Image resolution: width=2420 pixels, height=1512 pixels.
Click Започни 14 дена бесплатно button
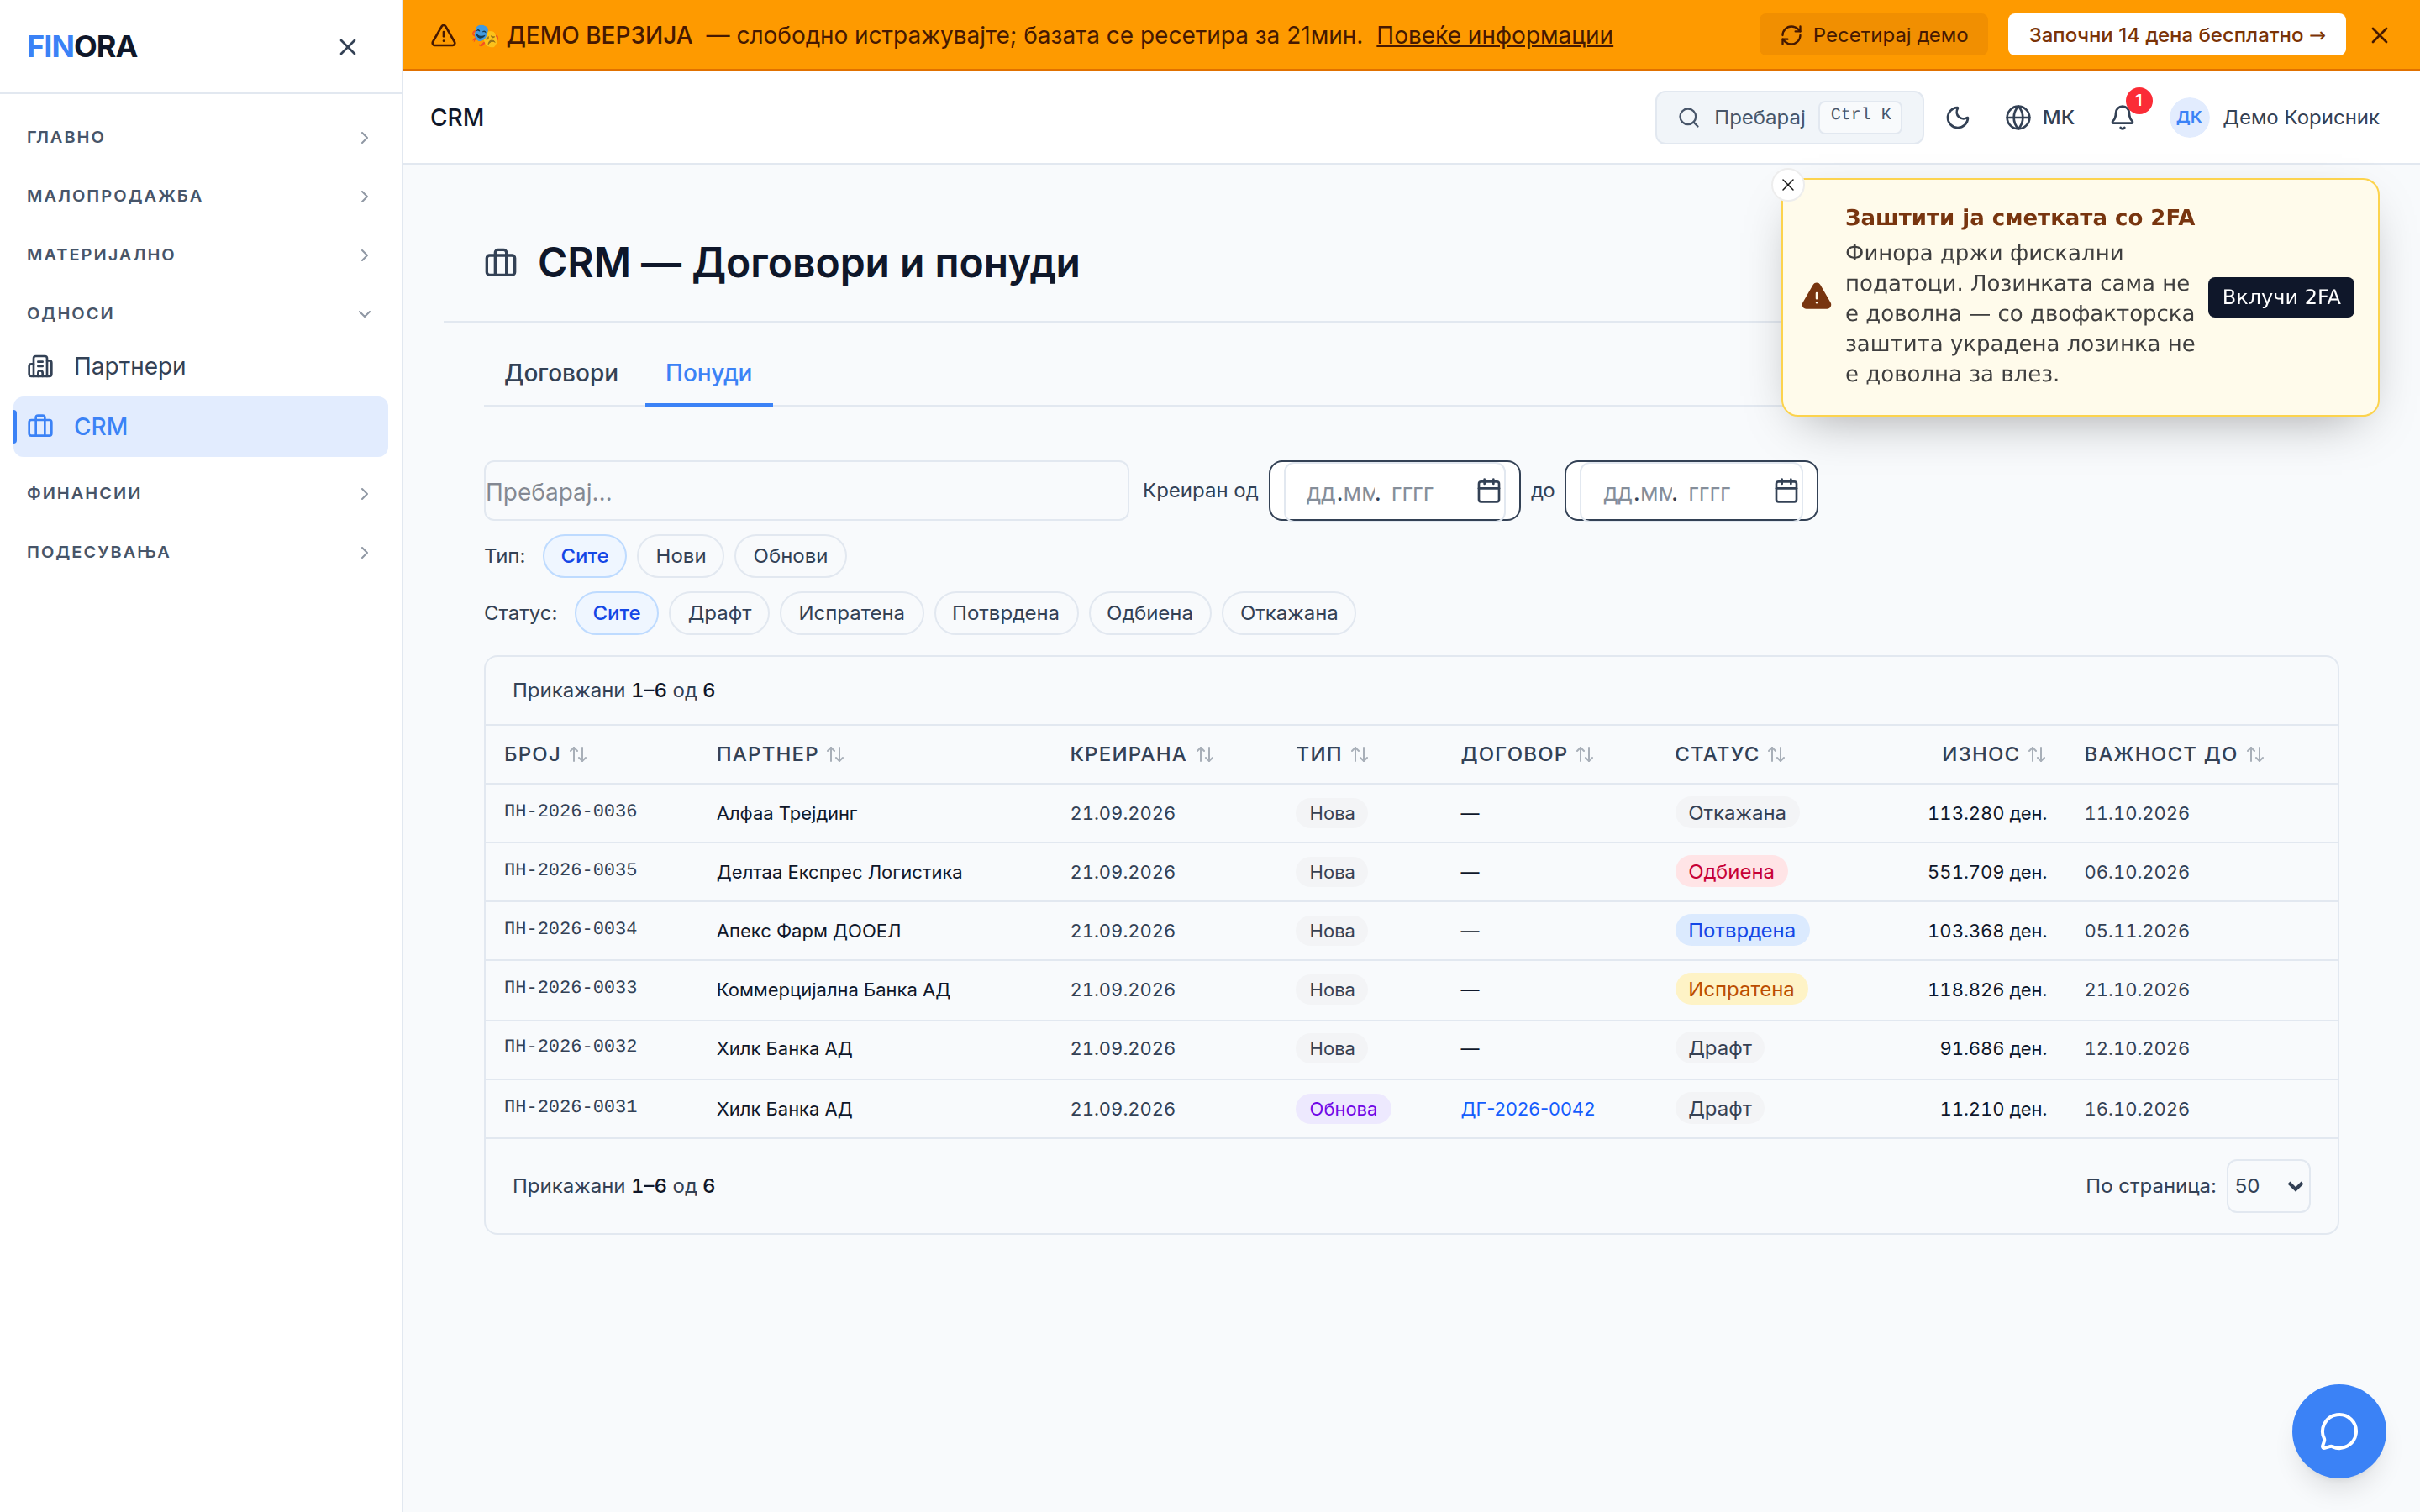coord(2176,35)
